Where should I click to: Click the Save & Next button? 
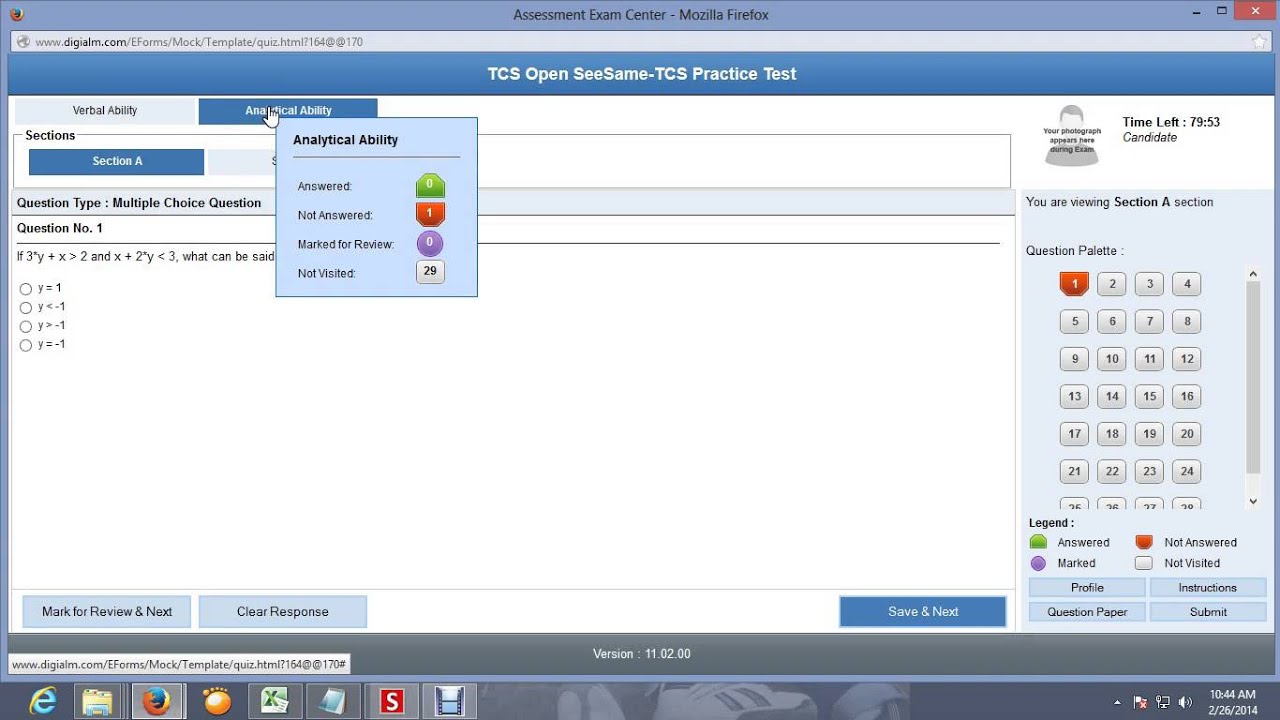[923, 612]
